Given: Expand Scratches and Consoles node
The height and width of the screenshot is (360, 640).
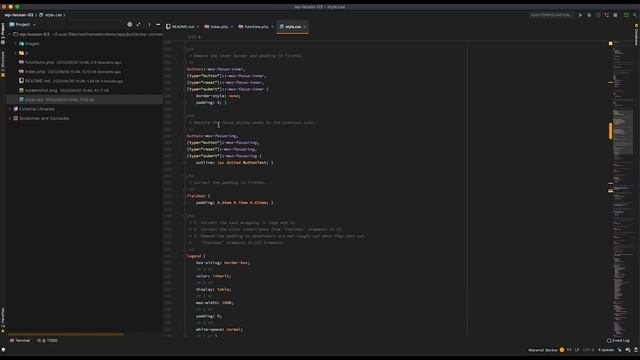Looking at the screenshot, I should [x=10, y=118].
